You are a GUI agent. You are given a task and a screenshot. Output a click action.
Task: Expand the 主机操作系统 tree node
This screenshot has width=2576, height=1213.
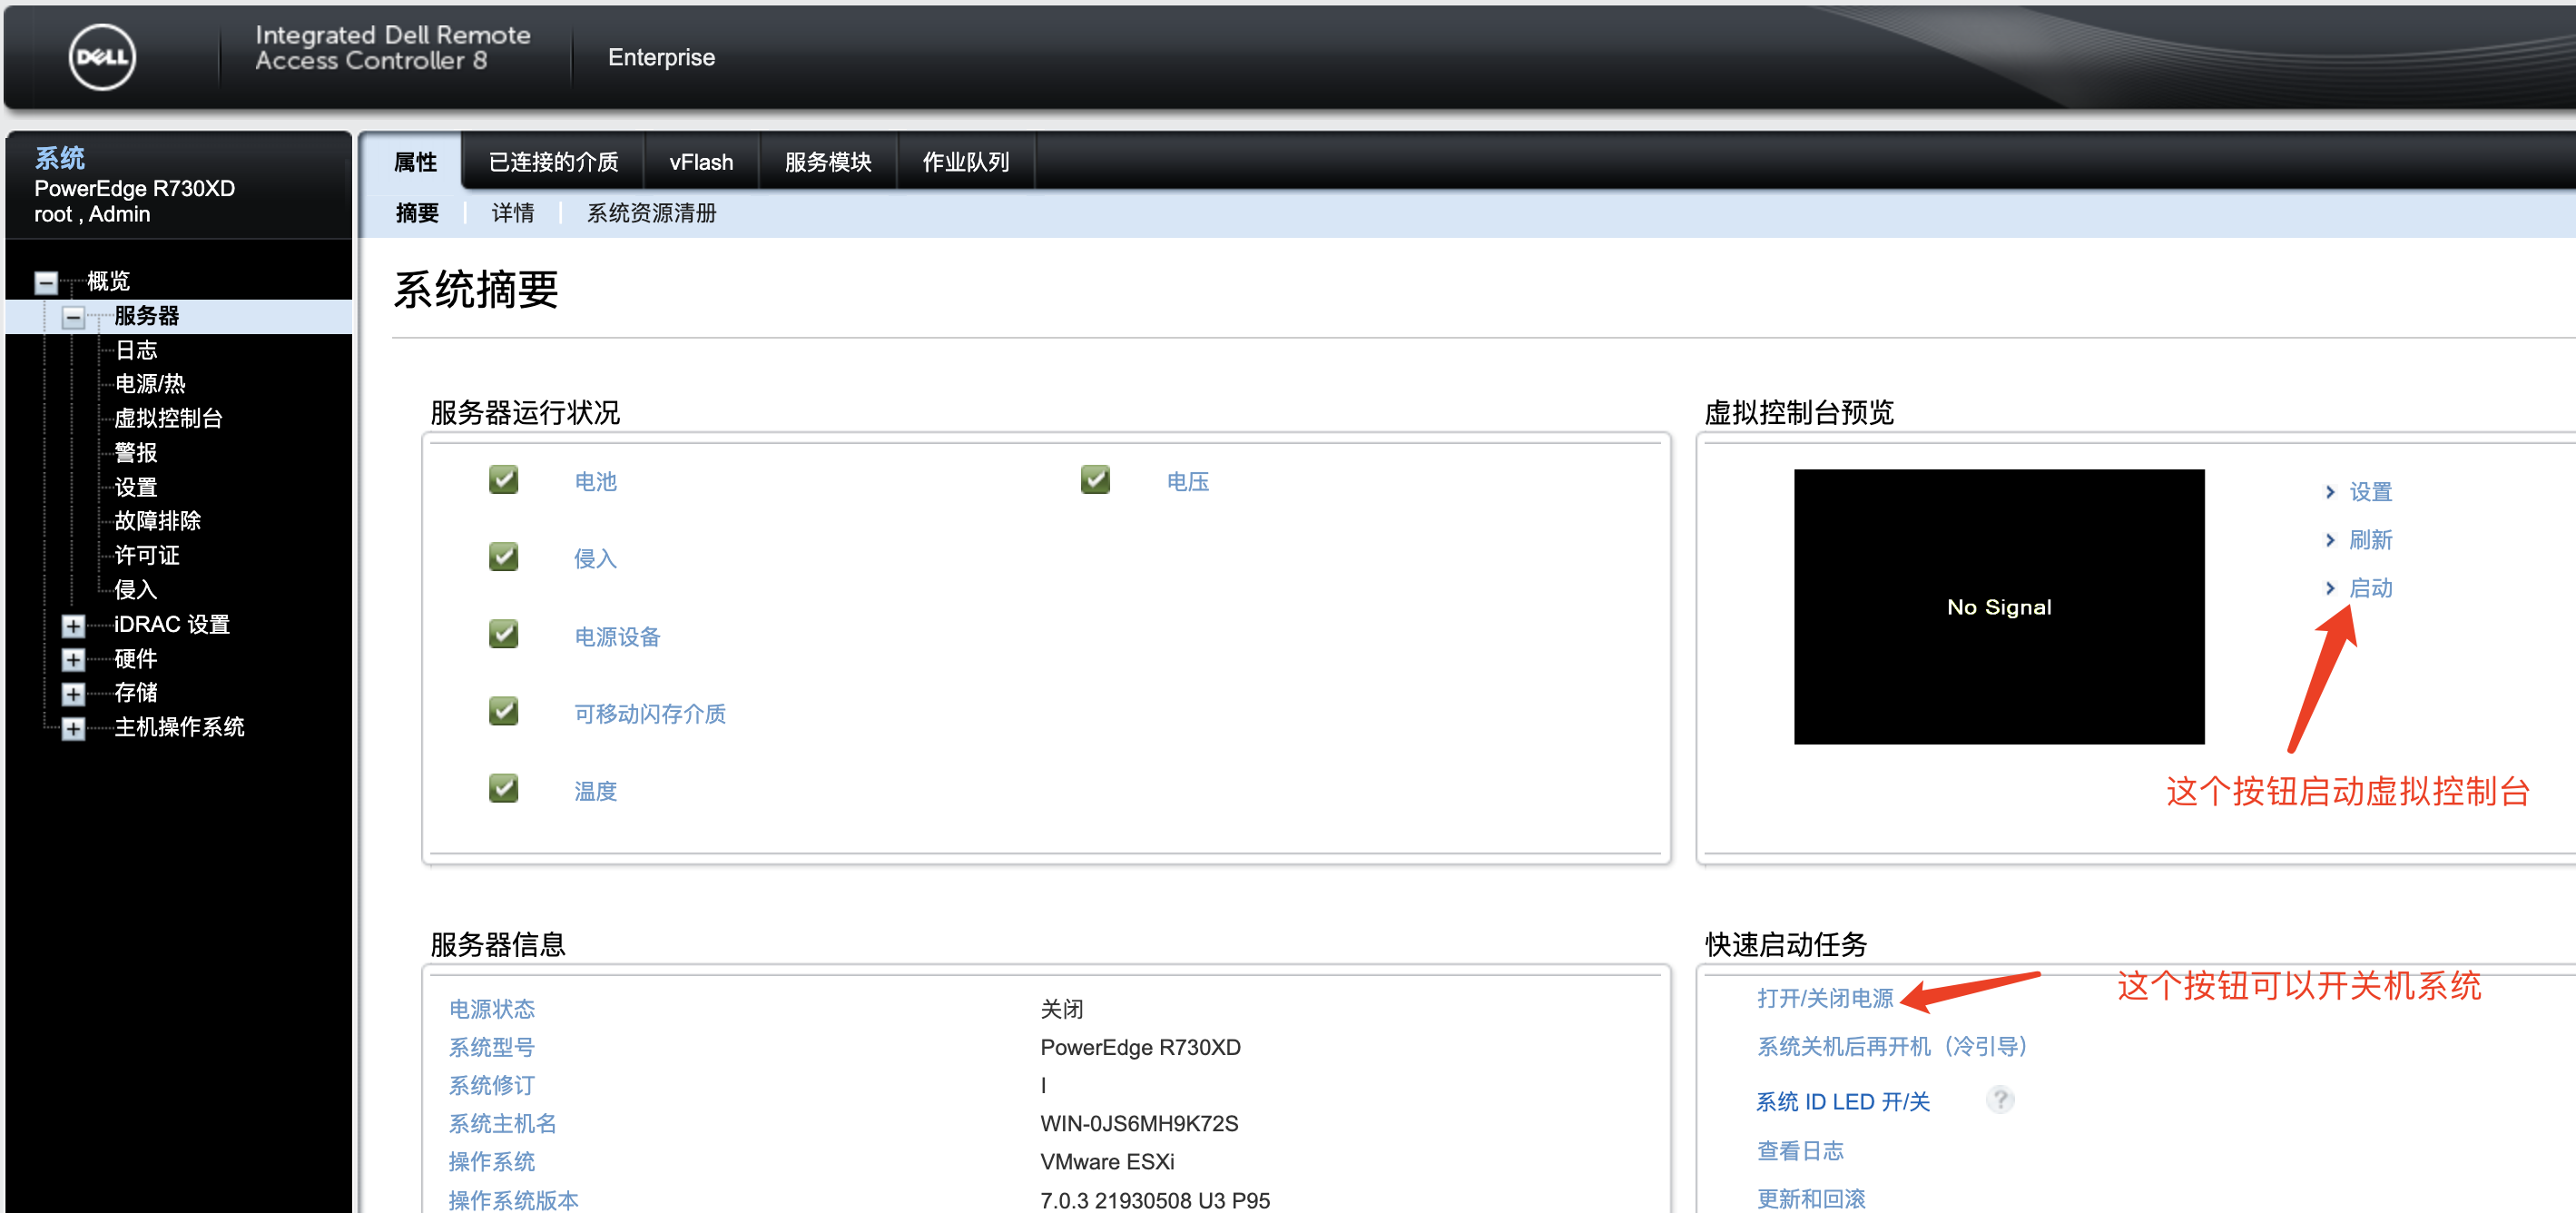click(x=73, y=729)
